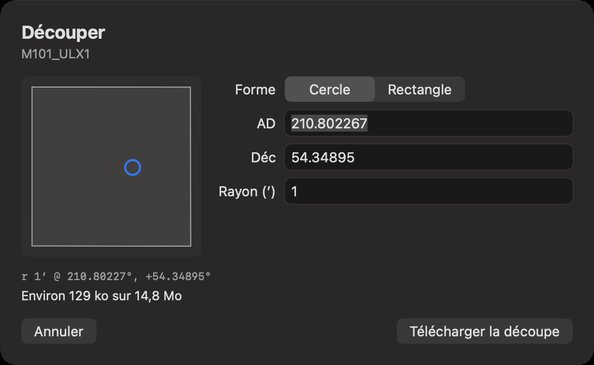Click the highlighted 210.802267 value
Image resolution: width=594 pixels, height=365 pixels.
[329, 123]
